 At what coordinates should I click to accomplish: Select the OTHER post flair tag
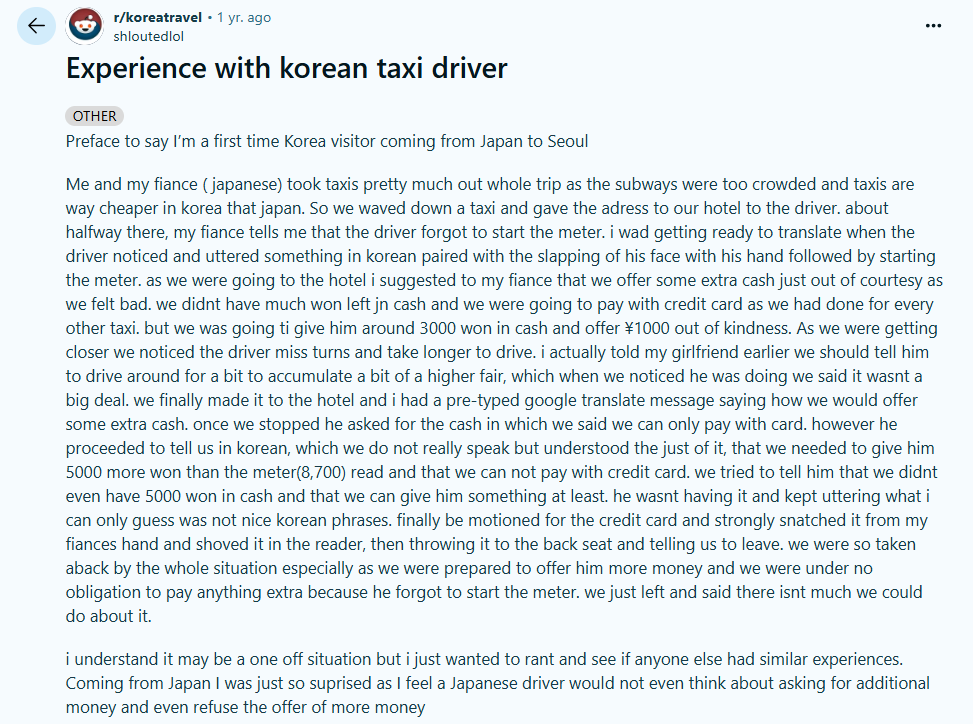pyautogui.click(x=94, y=116)
